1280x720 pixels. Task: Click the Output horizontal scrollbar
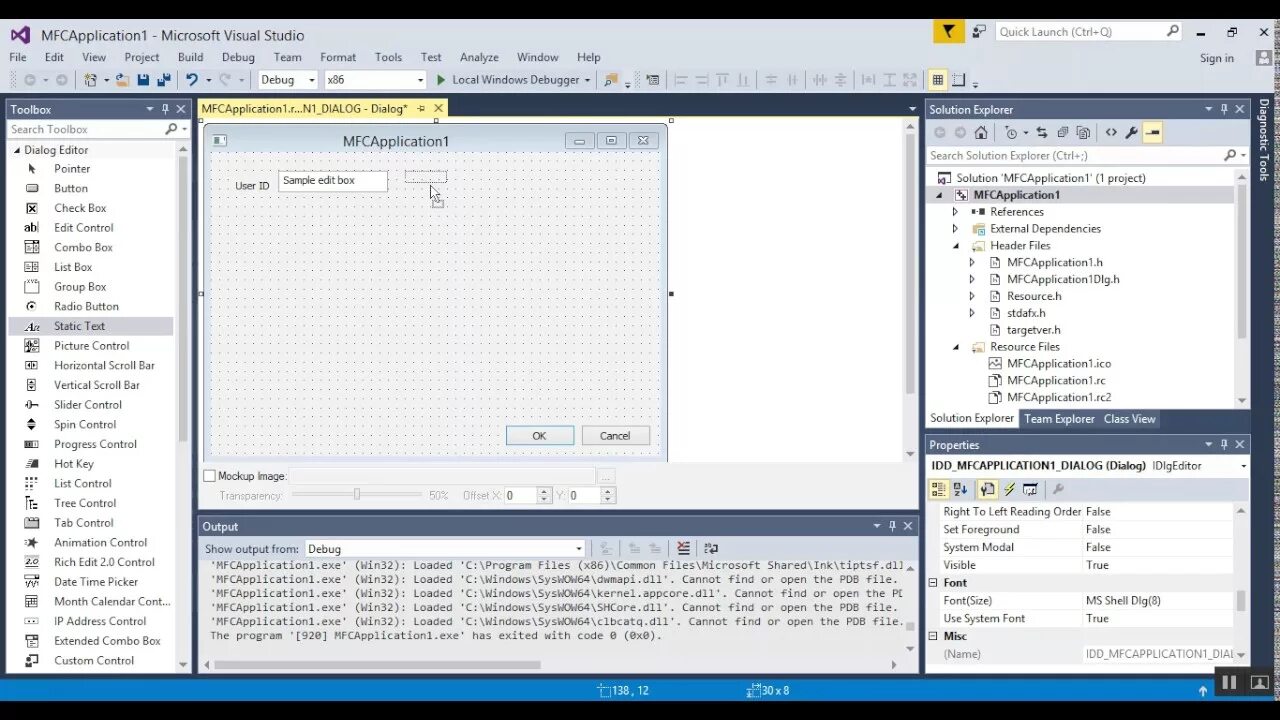(x=376, y=664)
